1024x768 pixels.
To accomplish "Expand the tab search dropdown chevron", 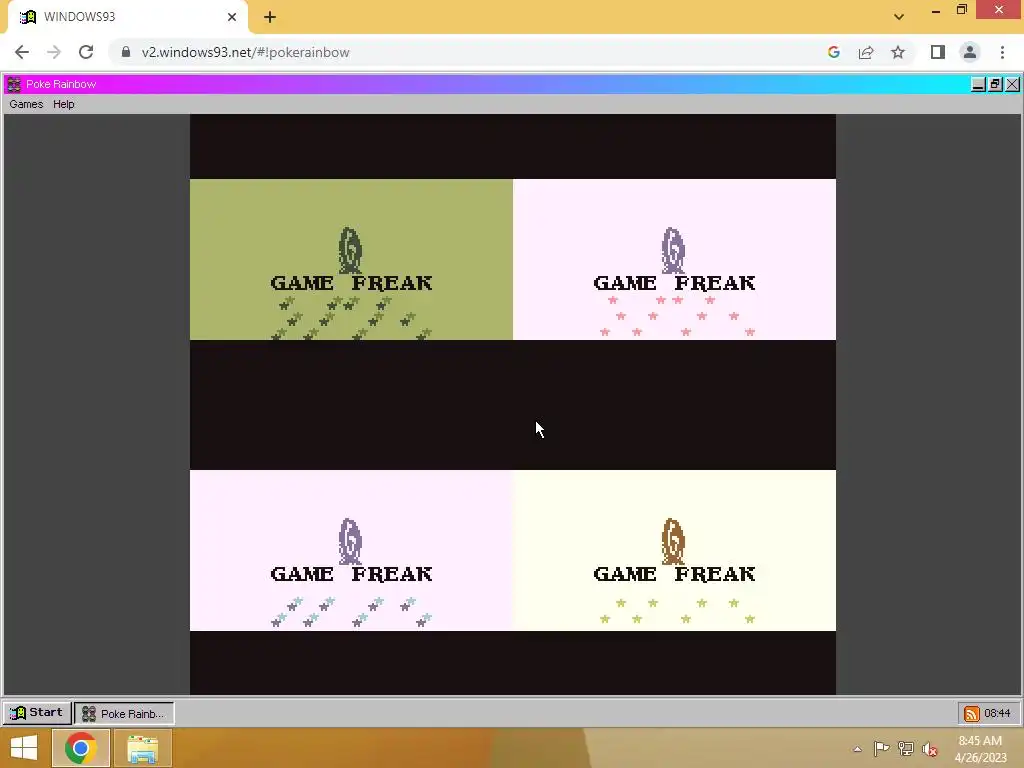I will point(899,17).
